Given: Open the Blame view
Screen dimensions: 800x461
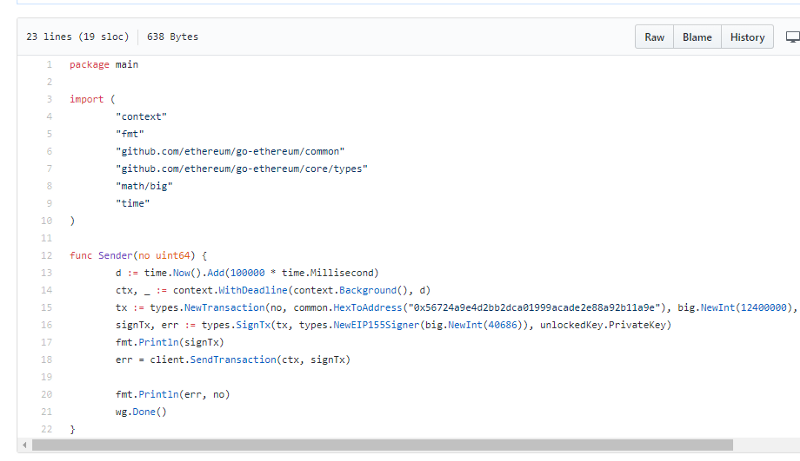Looking at the screenshot, I should tap(697, 37).
